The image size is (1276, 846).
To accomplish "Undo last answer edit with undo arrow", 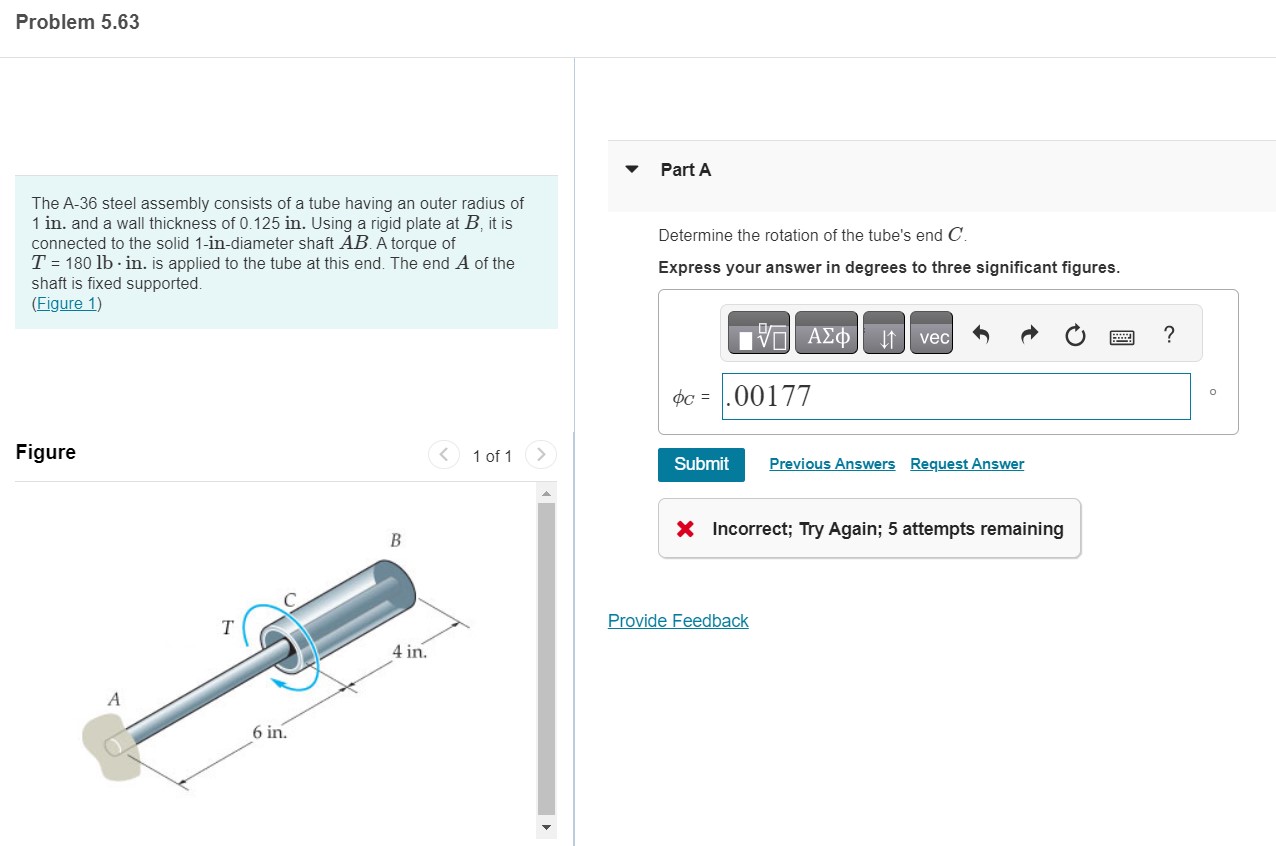I will [x=981, y=336].
